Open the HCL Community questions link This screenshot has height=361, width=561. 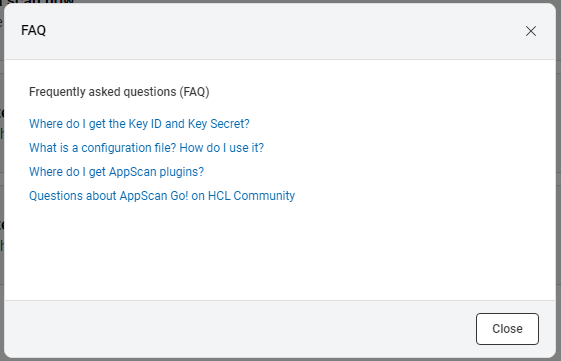click(x=162, y=196)
